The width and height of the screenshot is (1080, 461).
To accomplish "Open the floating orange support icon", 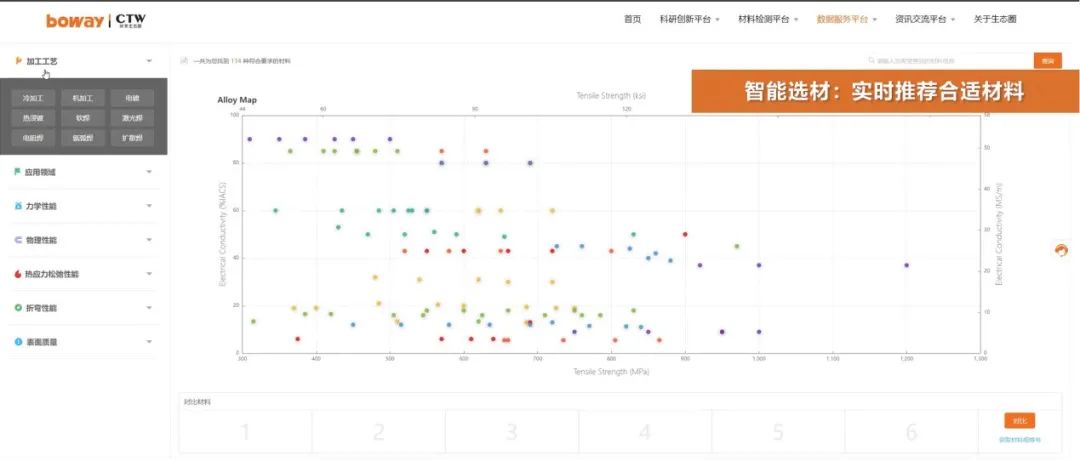I will (x=1061, y=251).
